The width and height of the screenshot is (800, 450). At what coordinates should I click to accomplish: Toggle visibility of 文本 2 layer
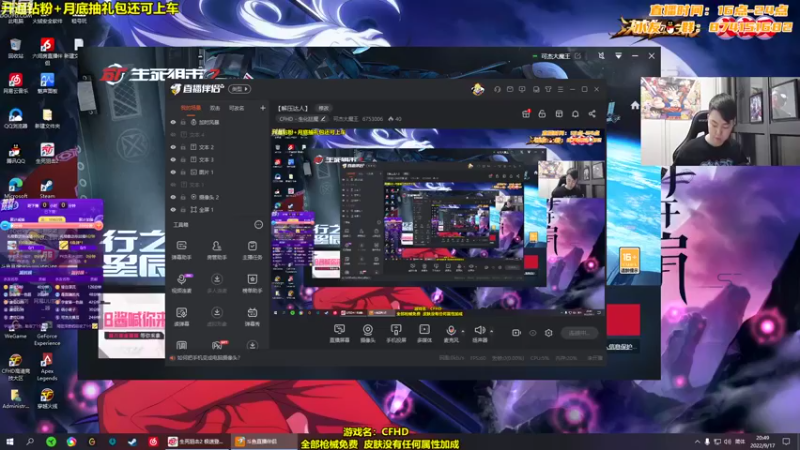pos(173,147)
